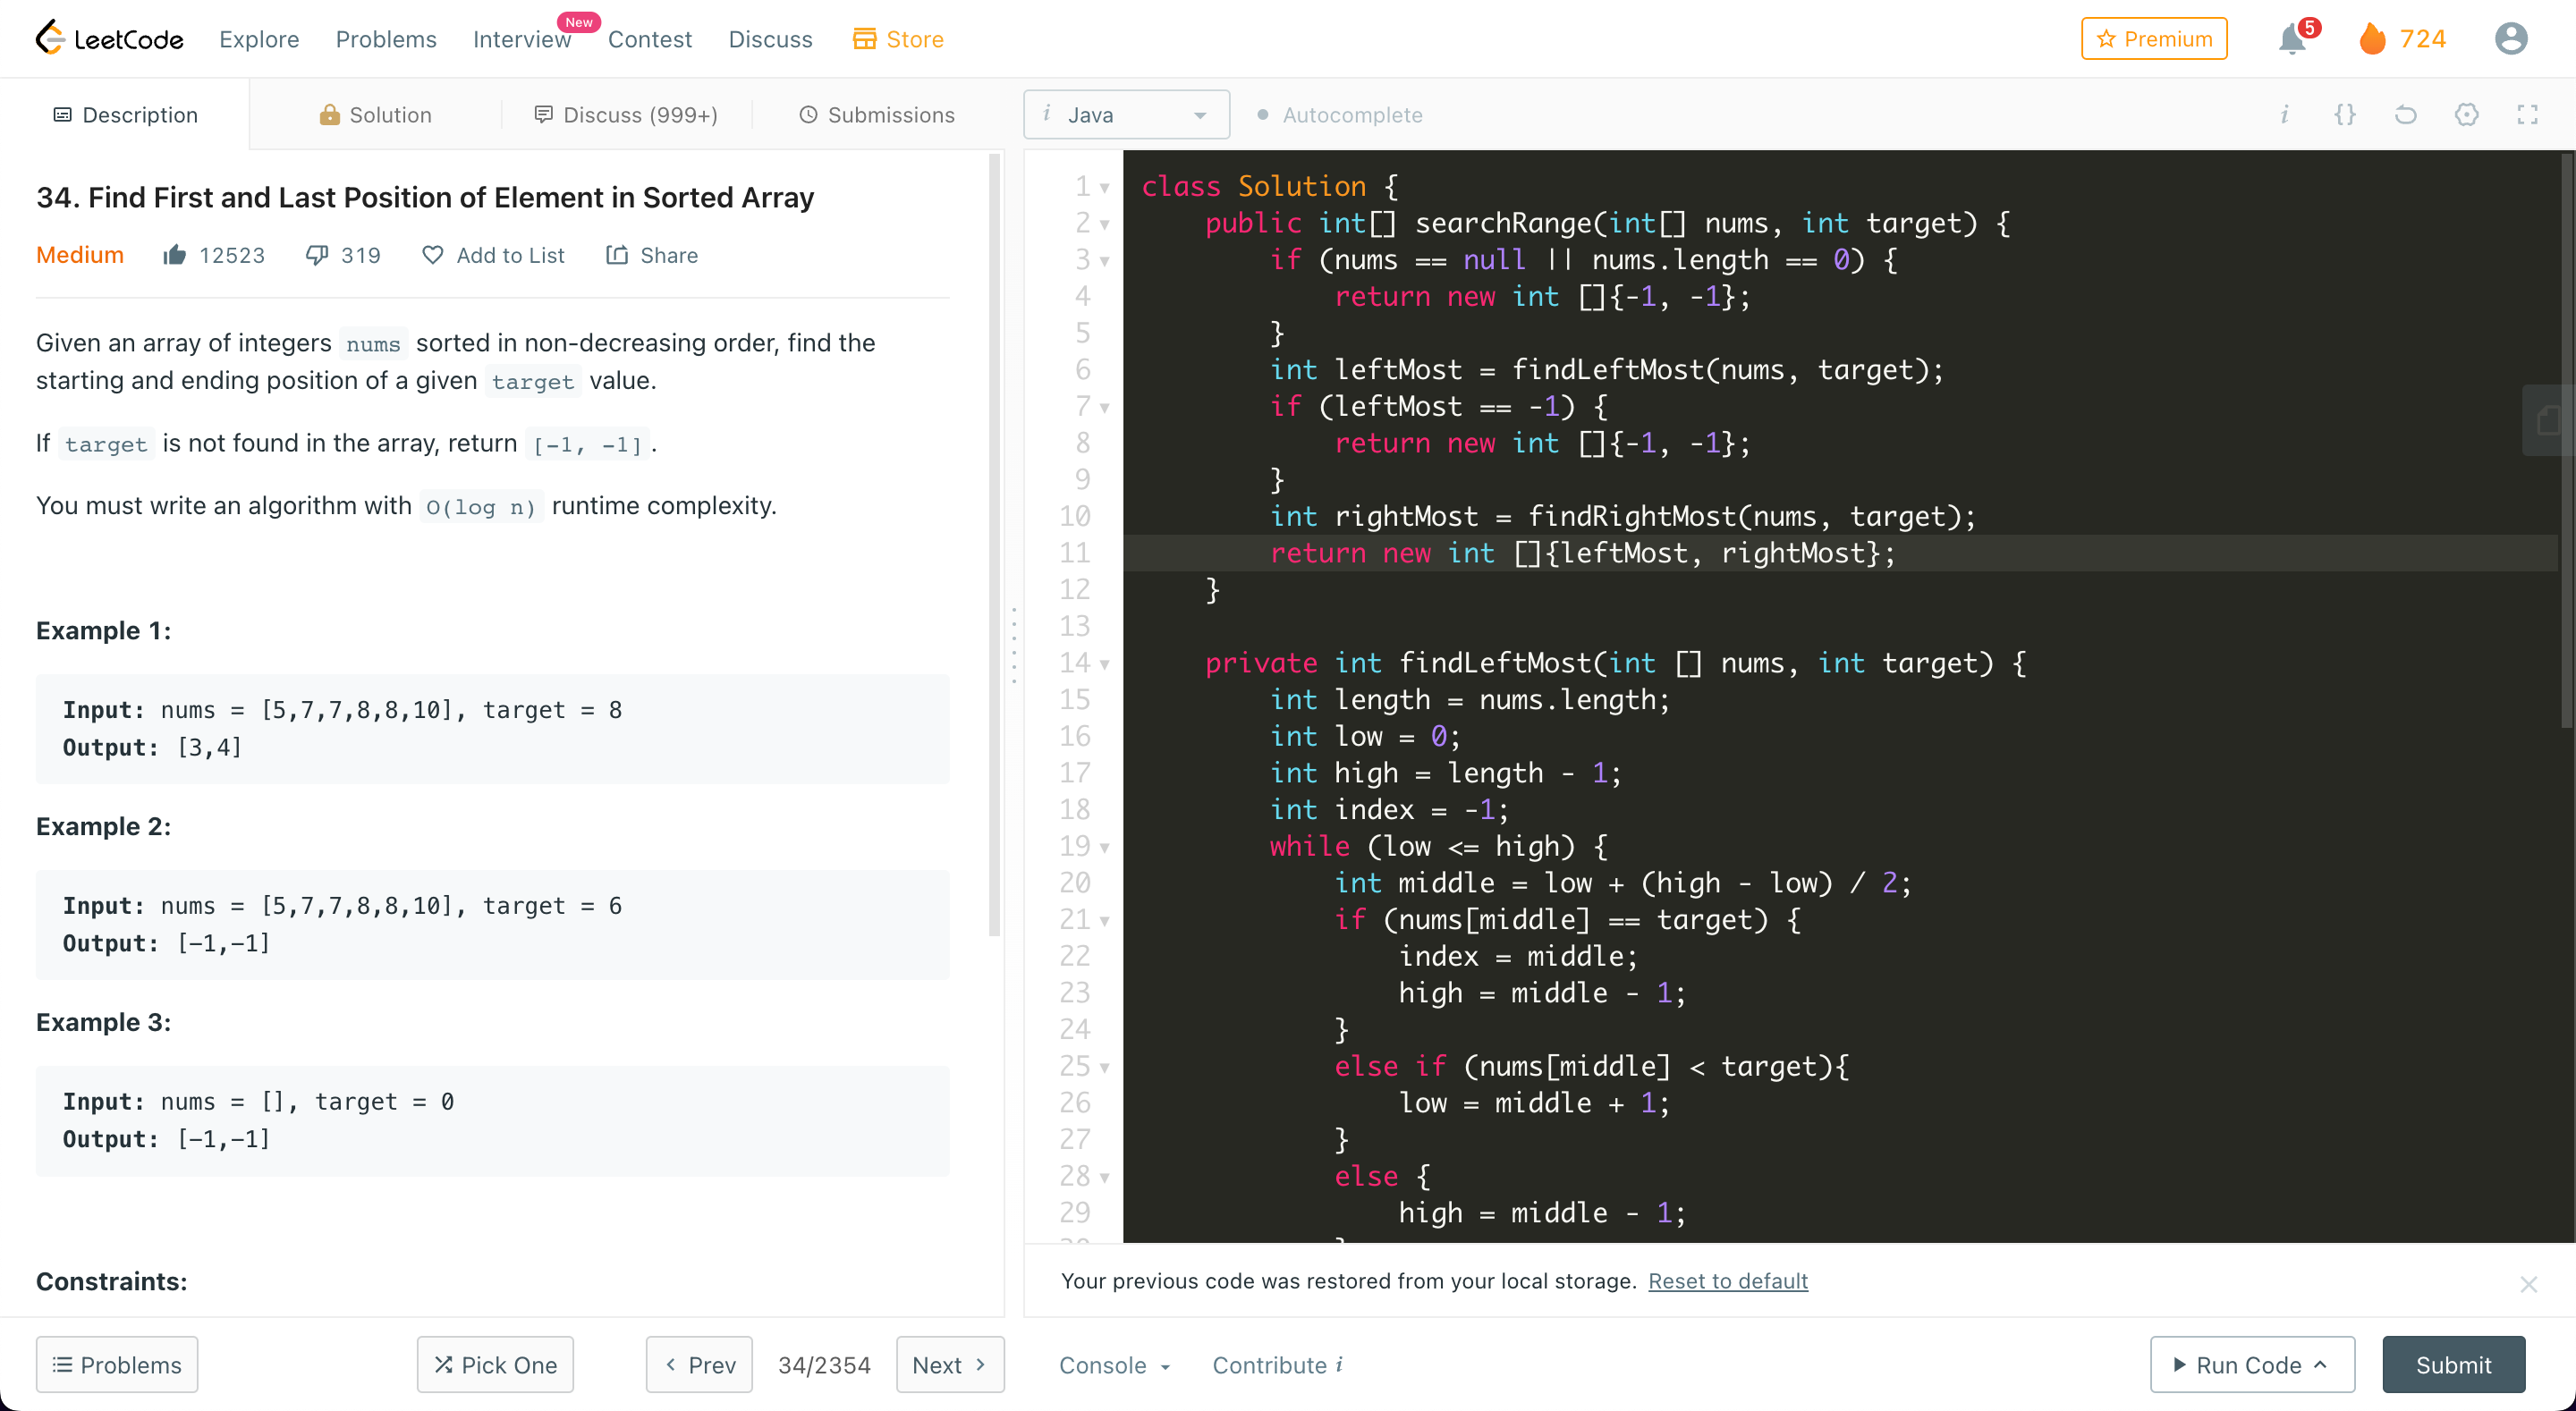The width and height of the screenshot is (2576, 1411).
Task: Click the reset code arrow icon
Action: click(2405, 114)
